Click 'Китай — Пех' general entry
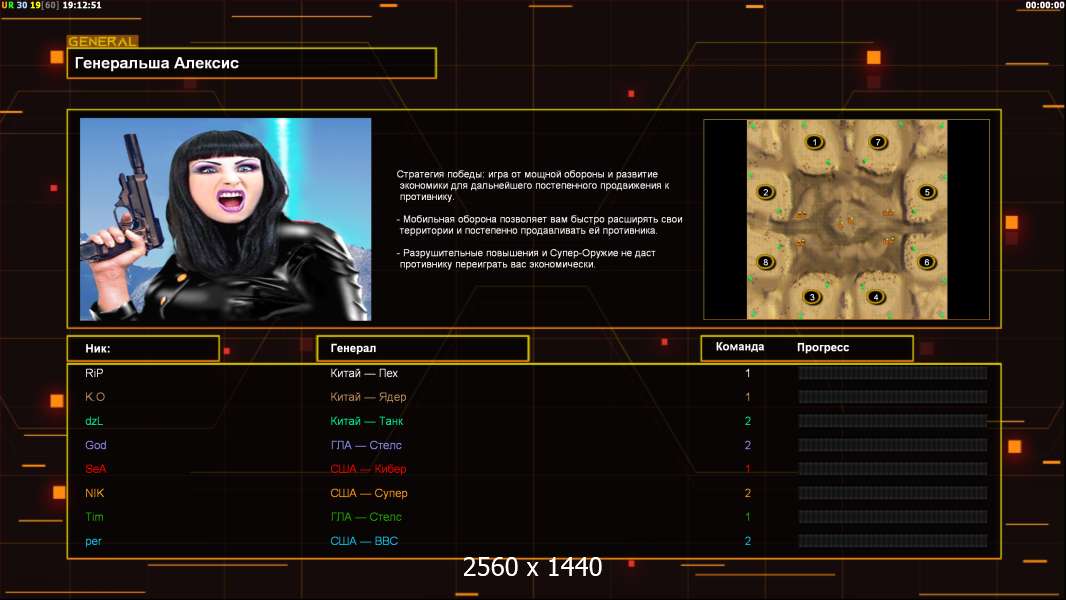This screenshot has height=600, width=1066. coord(364,373)
